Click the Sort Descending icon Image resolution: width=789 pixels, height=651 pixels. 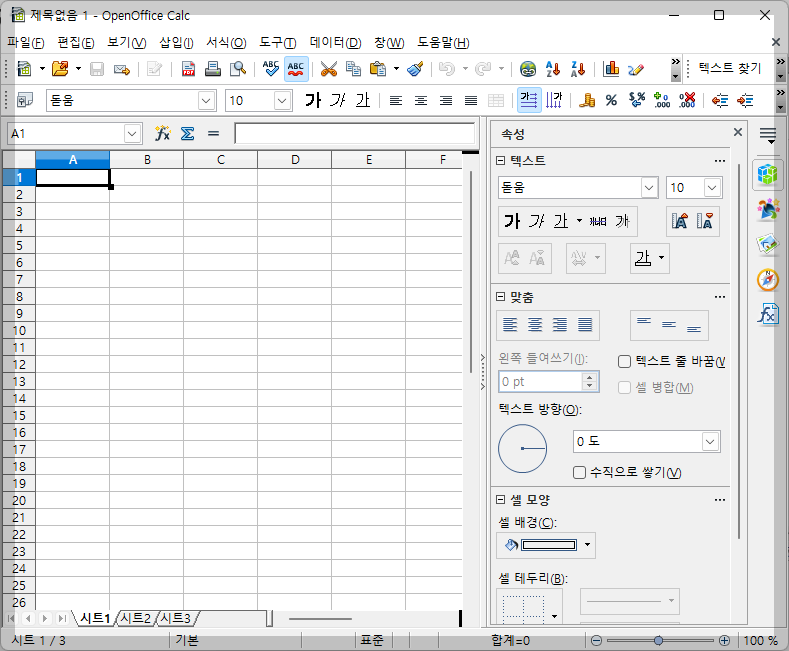coord(578,68)
